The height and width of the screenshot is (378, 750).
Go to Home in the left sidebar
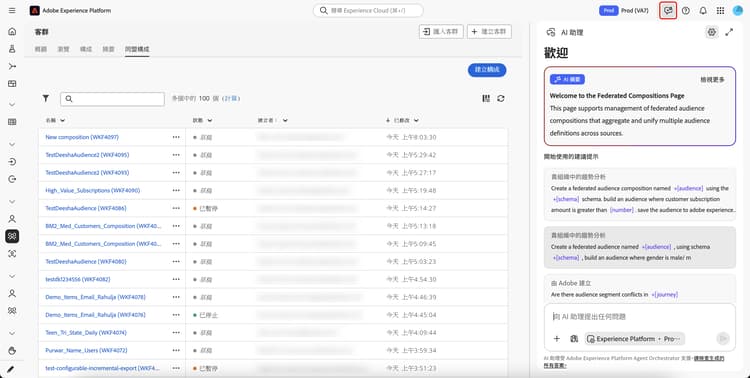tap(12, 32)
